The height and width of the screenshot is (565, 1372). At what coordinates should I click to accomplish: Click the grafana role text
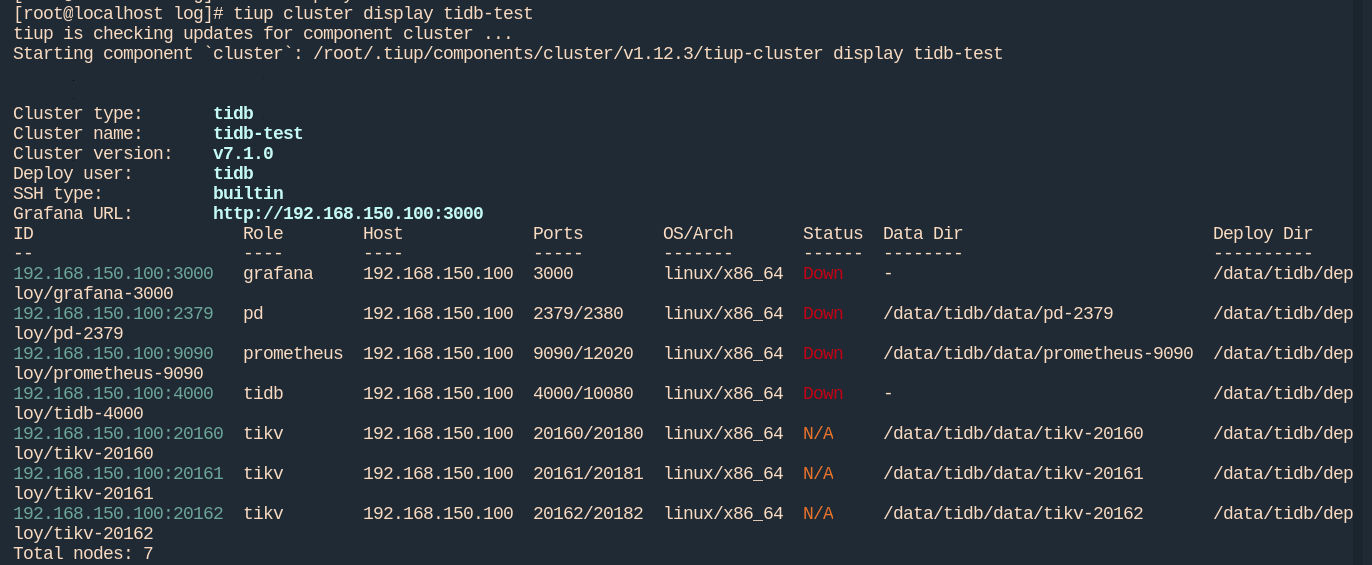(278, 273)
